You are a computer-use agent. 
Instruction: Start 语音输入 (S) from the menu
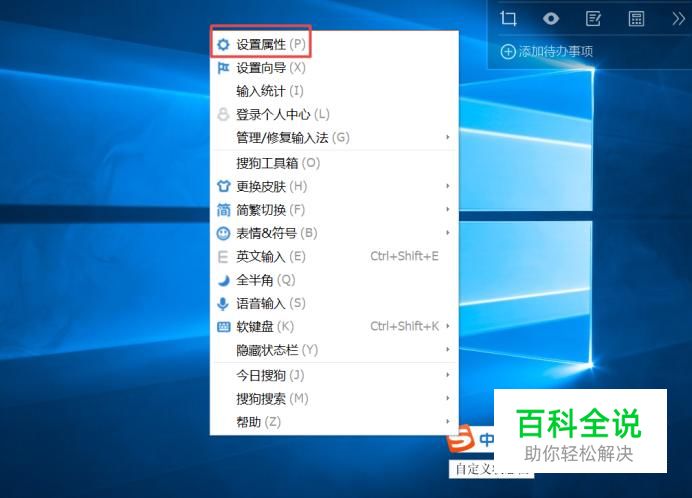tap(334, 303)
